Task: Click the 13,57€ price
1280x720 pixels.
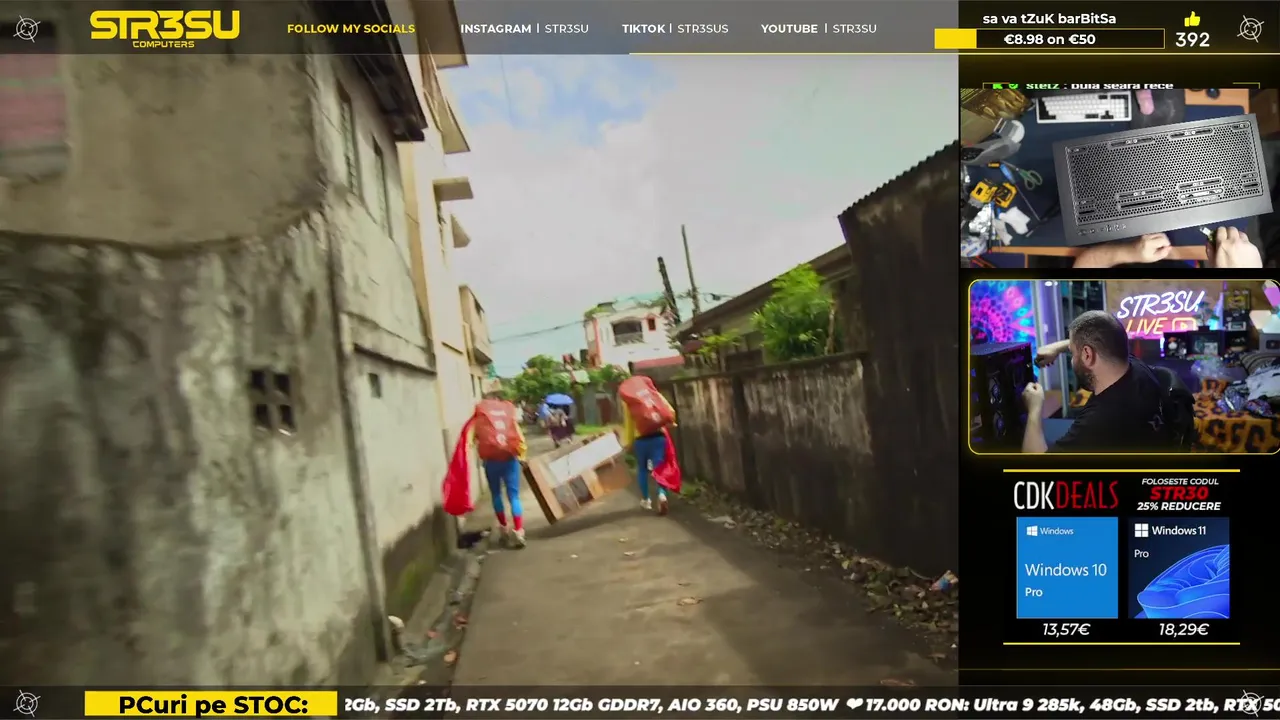Action: click(1066, 629)
